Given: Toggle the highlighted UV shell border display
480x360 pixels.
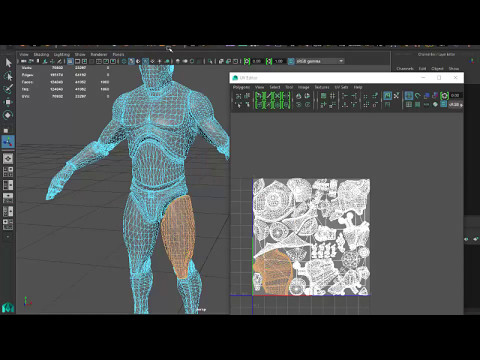Looking at the screenshot, I should click(387, 96).
